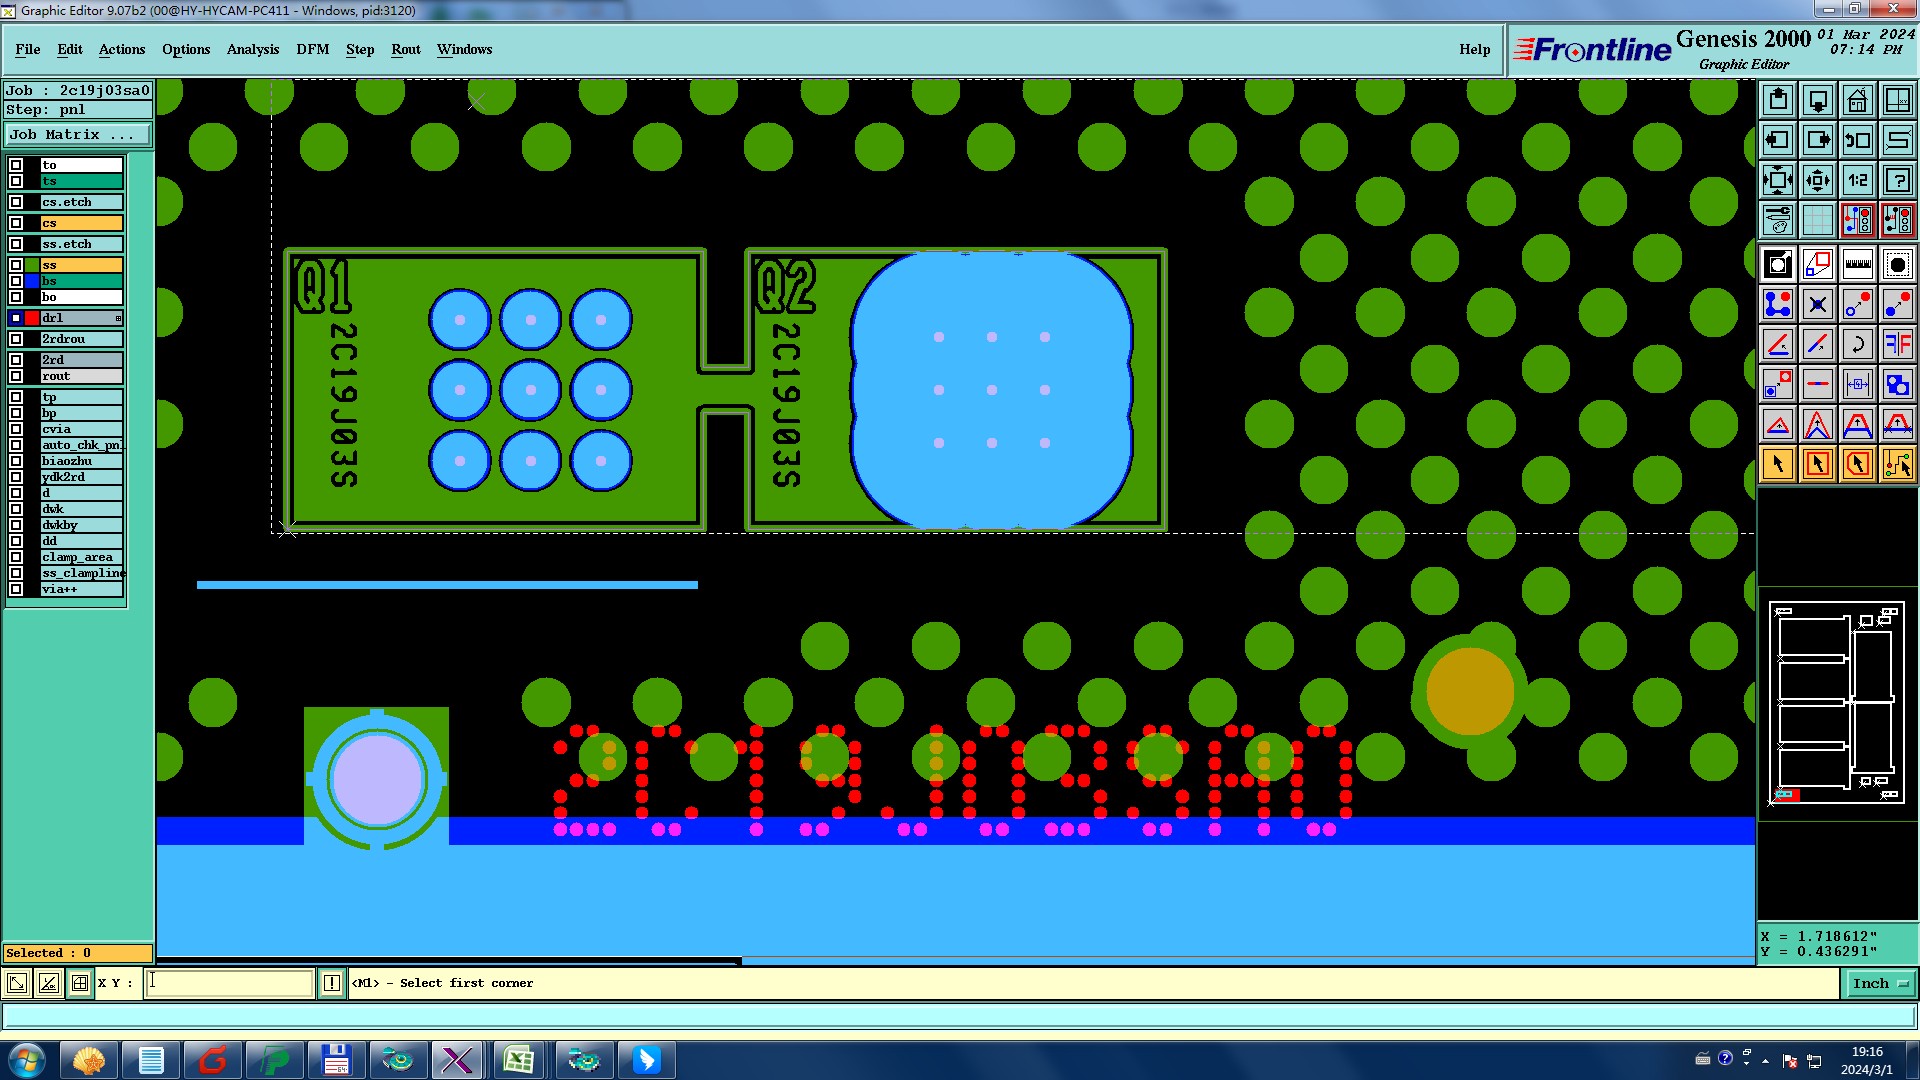Click the Home view icon
This screenshot has height=1080, width=1920.
pyautogui.click(x=1857, y=100)
